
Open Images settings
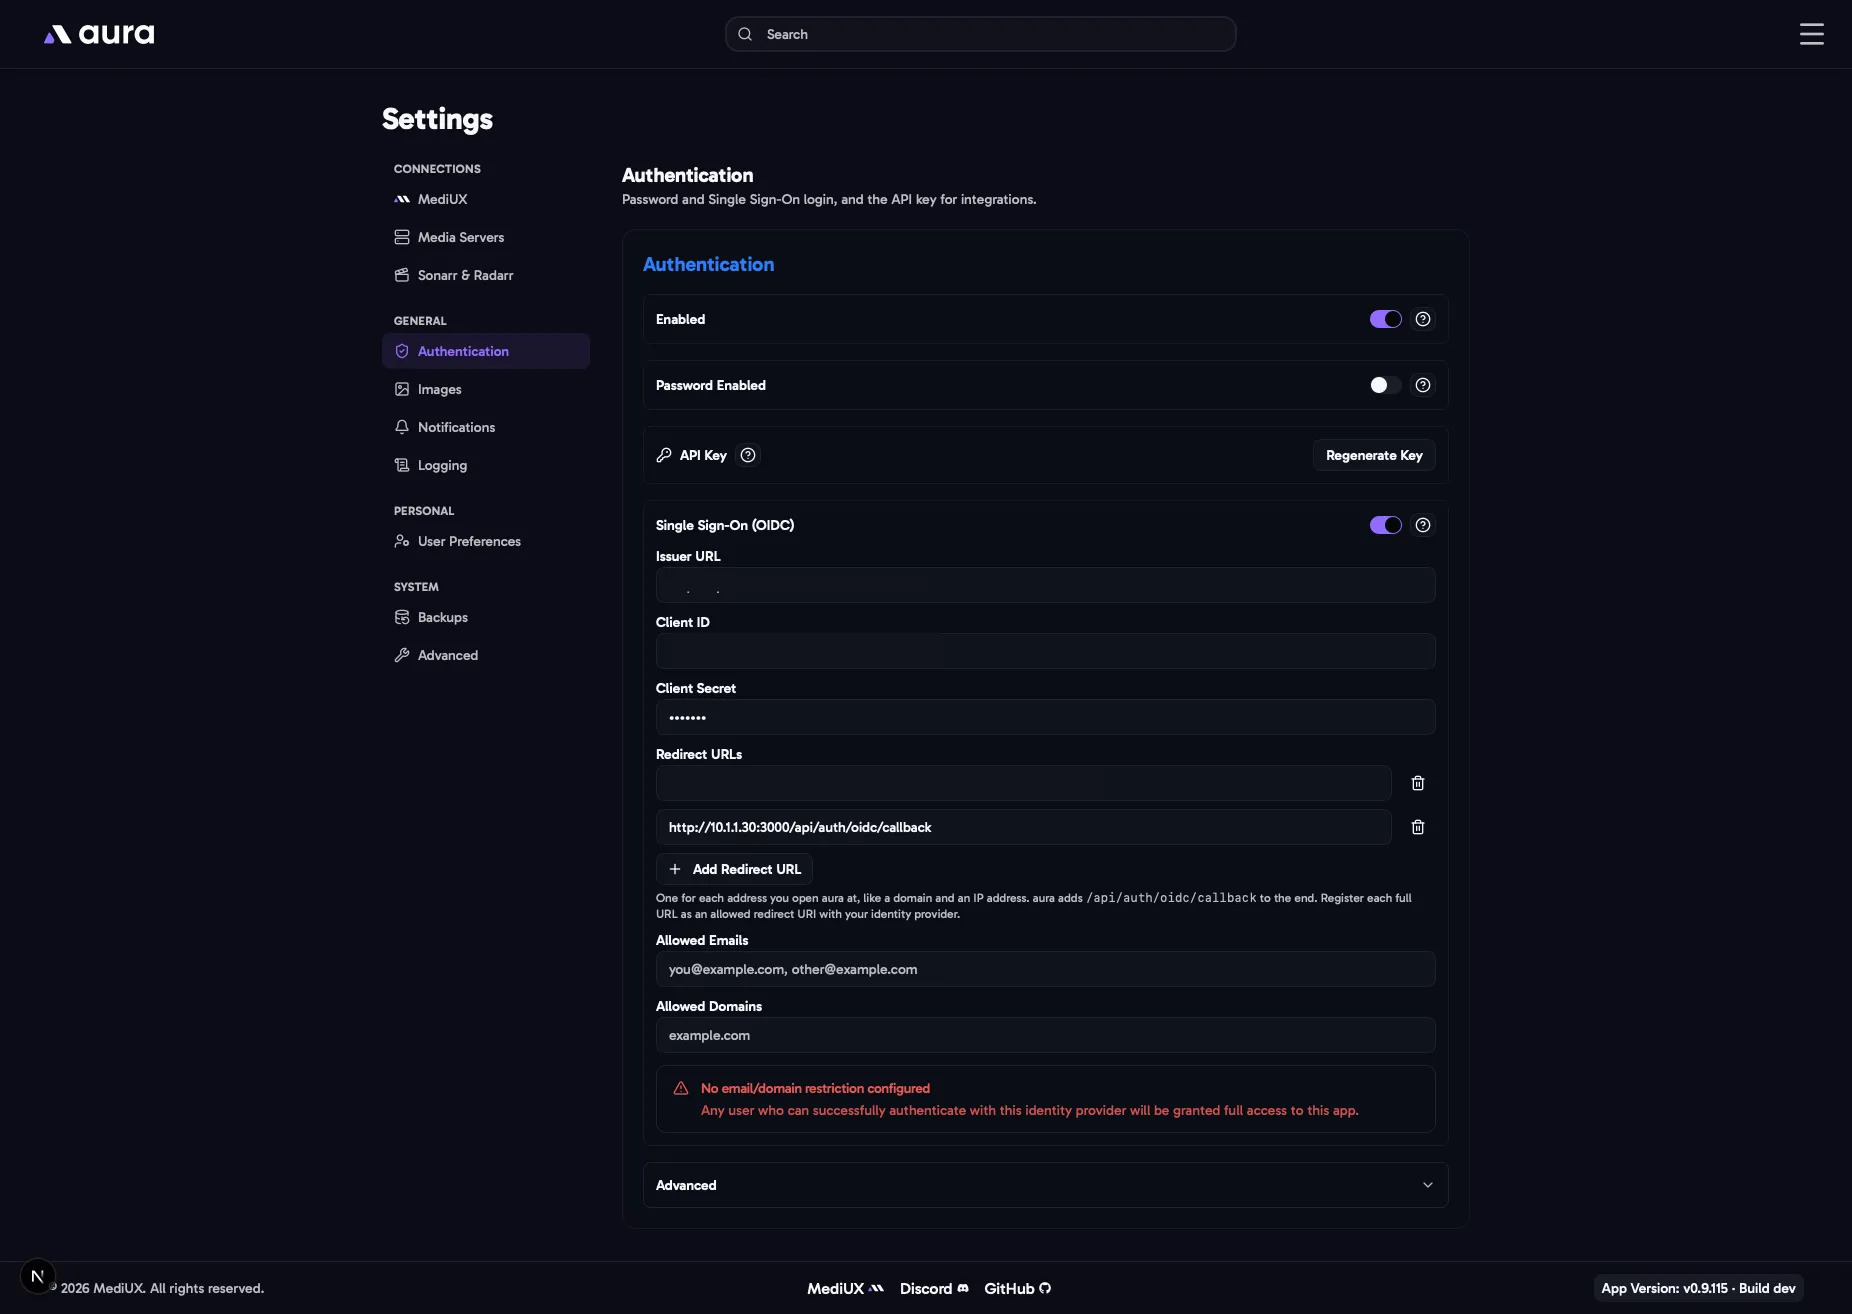click(x=486, y=389)
